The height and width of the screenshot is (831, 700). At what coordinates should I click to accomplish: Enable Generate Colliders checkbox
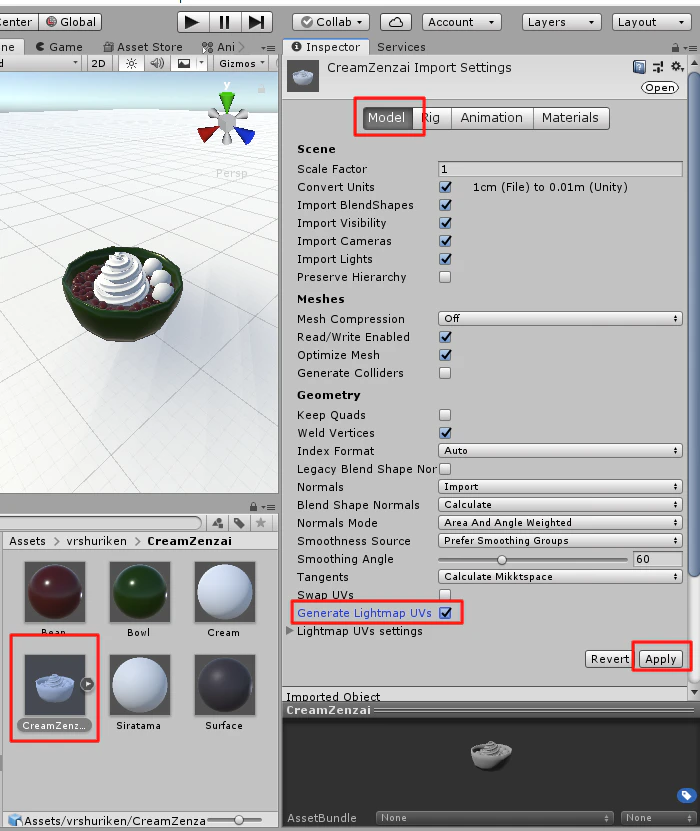[x=445, y=373]
